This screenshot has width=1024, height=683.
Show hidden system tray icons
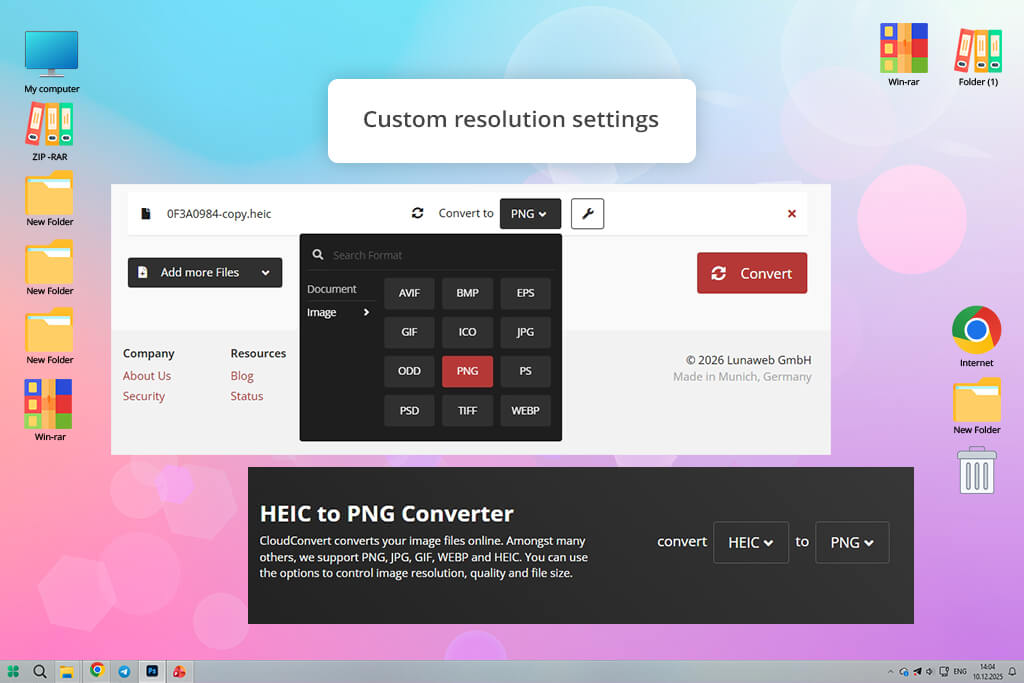click(x=890, y=672)
